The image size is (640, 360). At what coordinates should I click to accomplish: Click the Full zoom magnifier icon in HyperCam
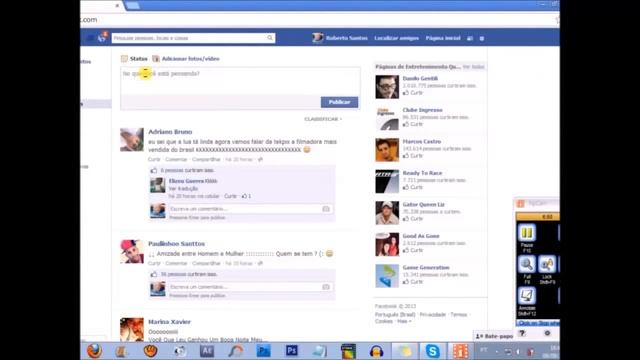(x=527, y=264)
